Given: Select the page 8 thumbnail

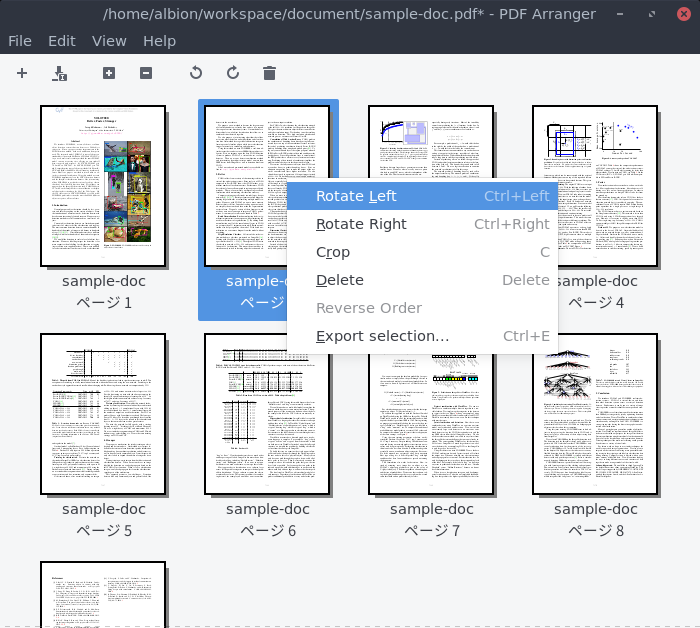Looking at the screenshot, I should (x=595, y=414).
